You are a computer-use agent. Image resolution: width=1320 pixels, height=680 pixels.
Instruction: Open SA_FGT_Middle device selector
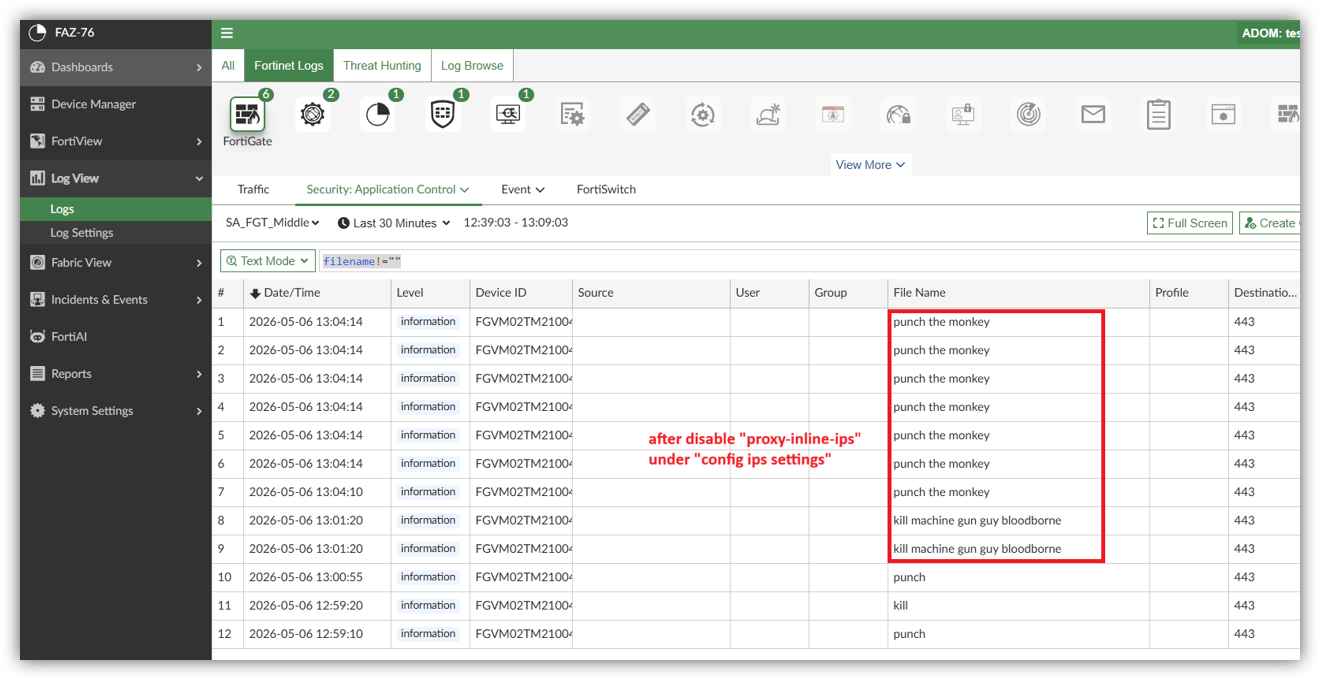(x=272, y=223)
